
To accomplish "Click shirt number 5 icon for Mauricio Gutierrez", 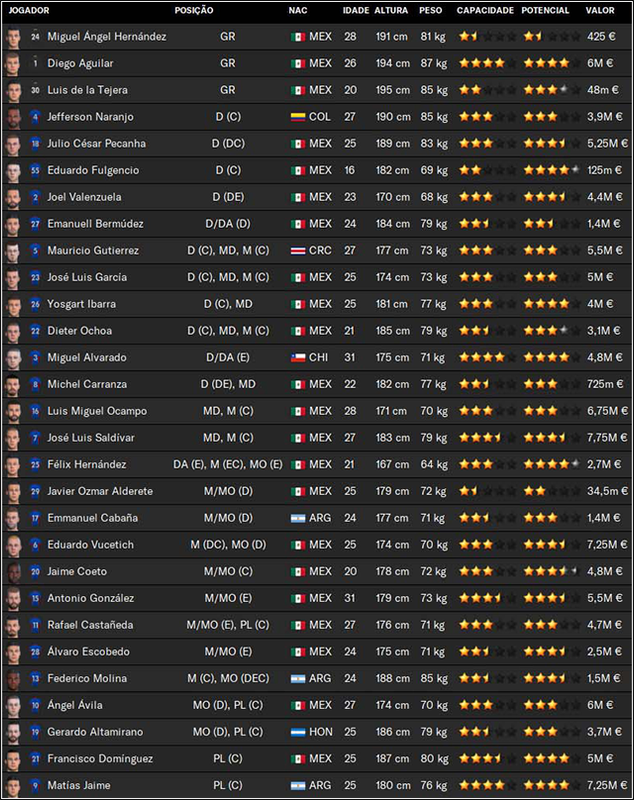I will 35,250.
